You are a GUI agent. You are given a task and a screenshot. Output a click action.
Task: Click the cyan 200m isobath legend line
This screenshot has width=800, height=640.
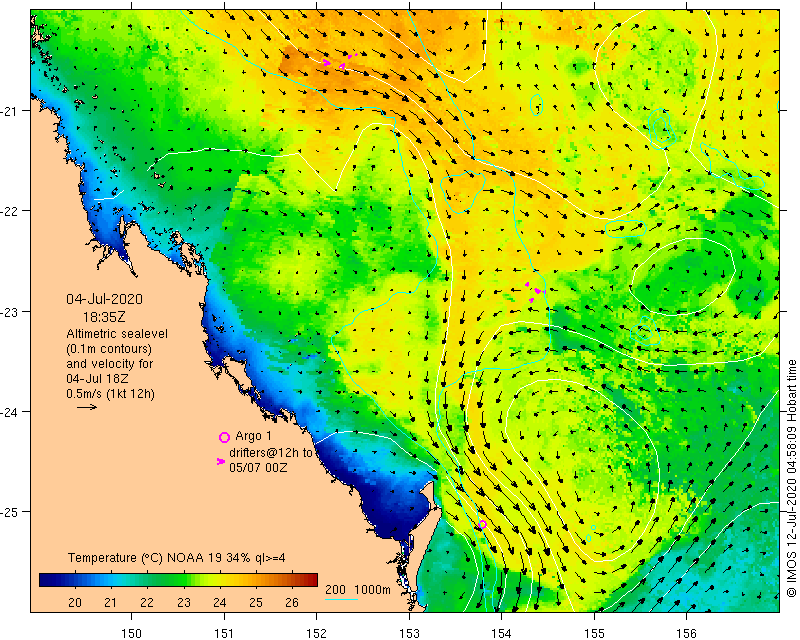(341, 599)
